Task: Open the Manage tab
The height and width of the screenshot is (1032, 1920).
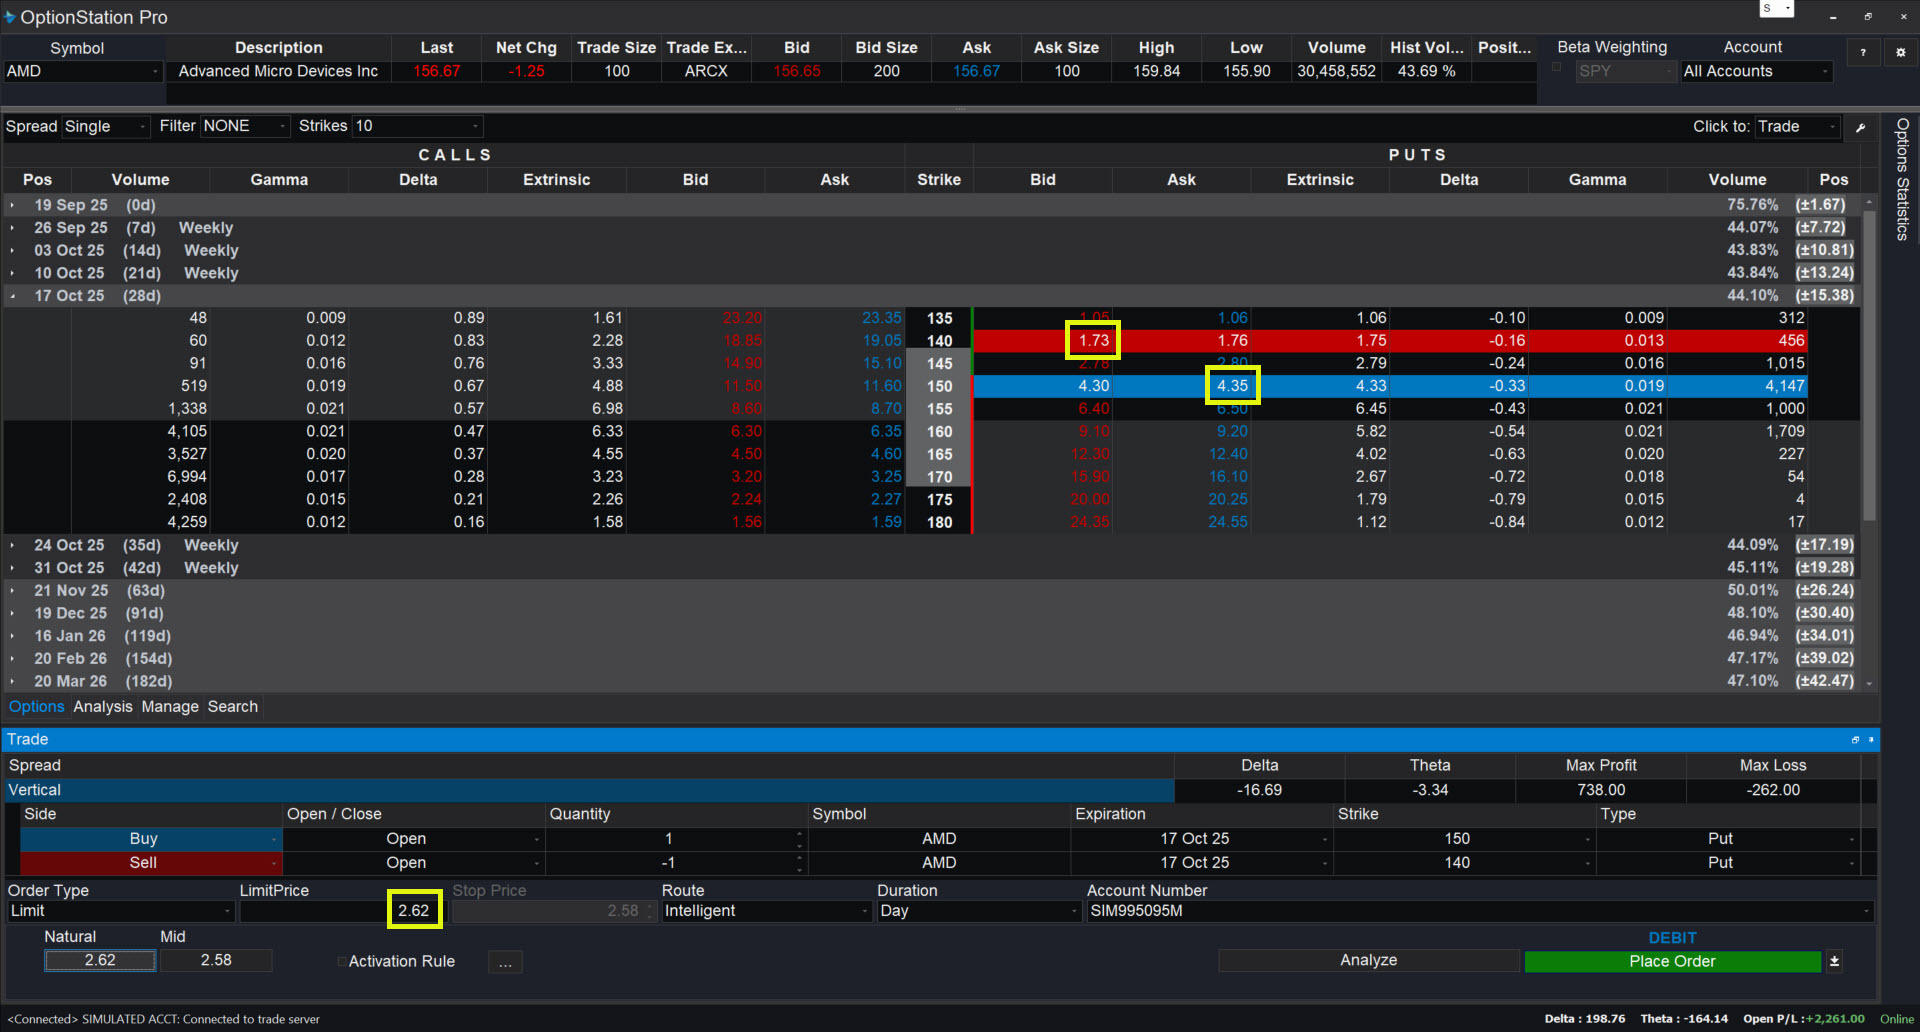Action: click(x=170, y=707)
